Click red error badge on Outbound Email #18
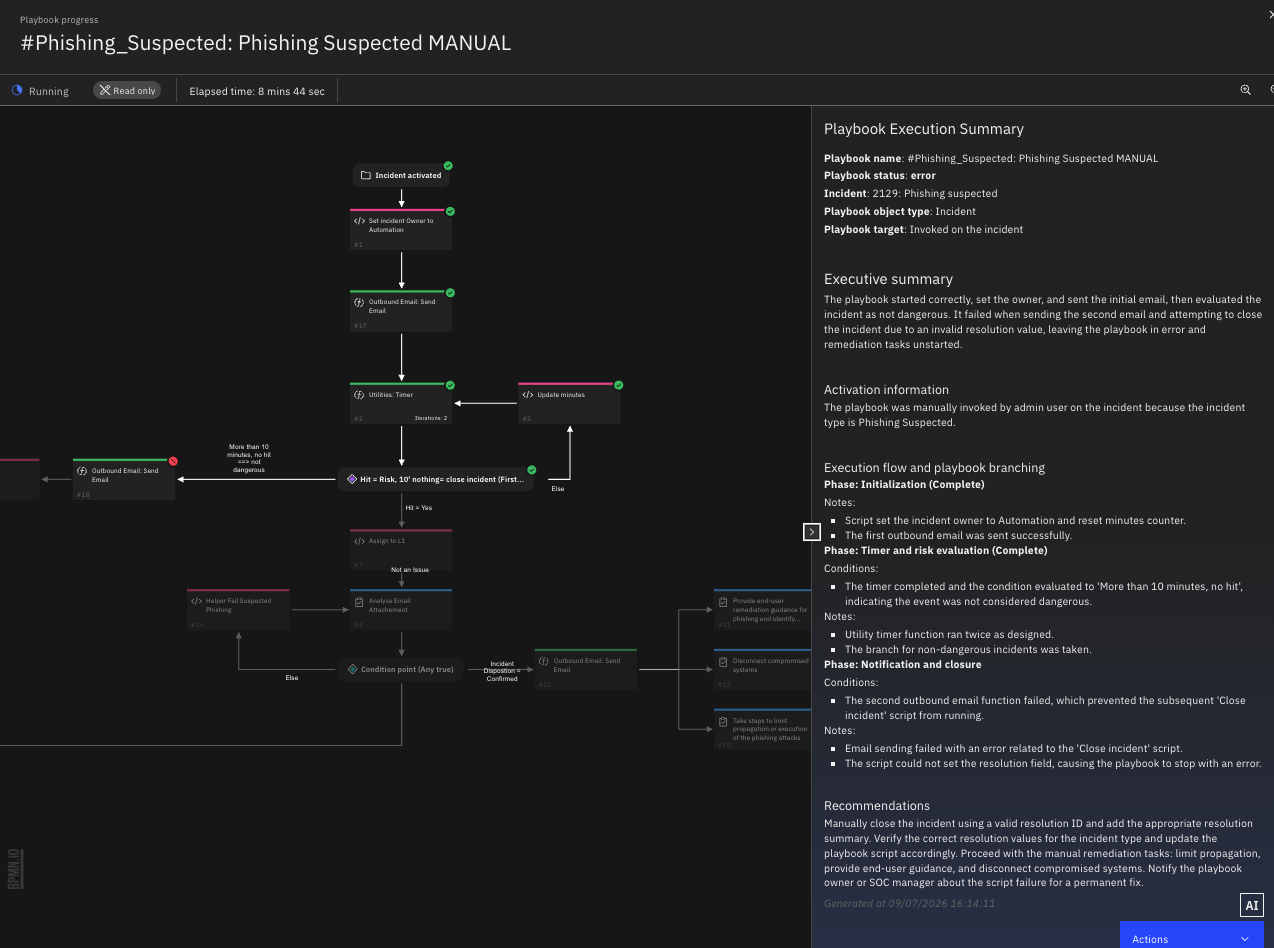This screenshot has width=1274, height=948. click(x=173, y=461)
